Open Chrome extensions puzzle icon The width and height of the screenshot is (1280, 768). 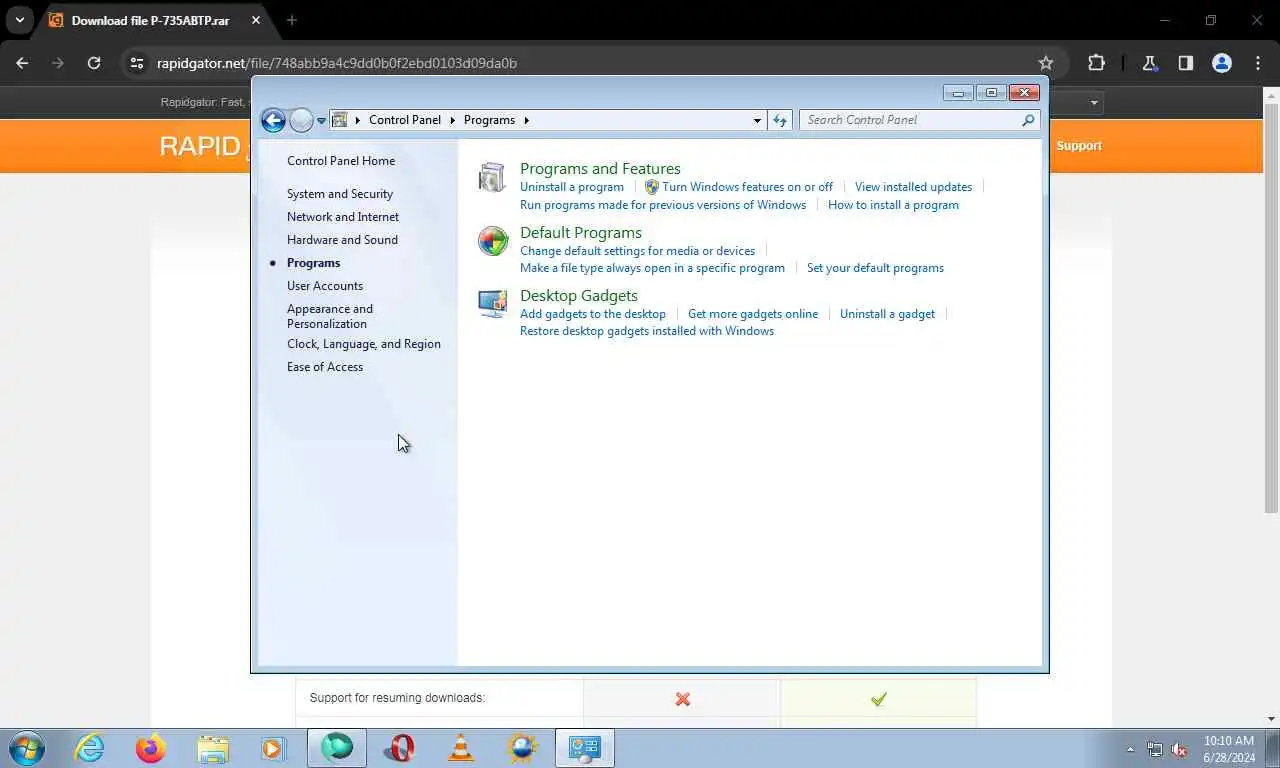(x=1096, y=63)
